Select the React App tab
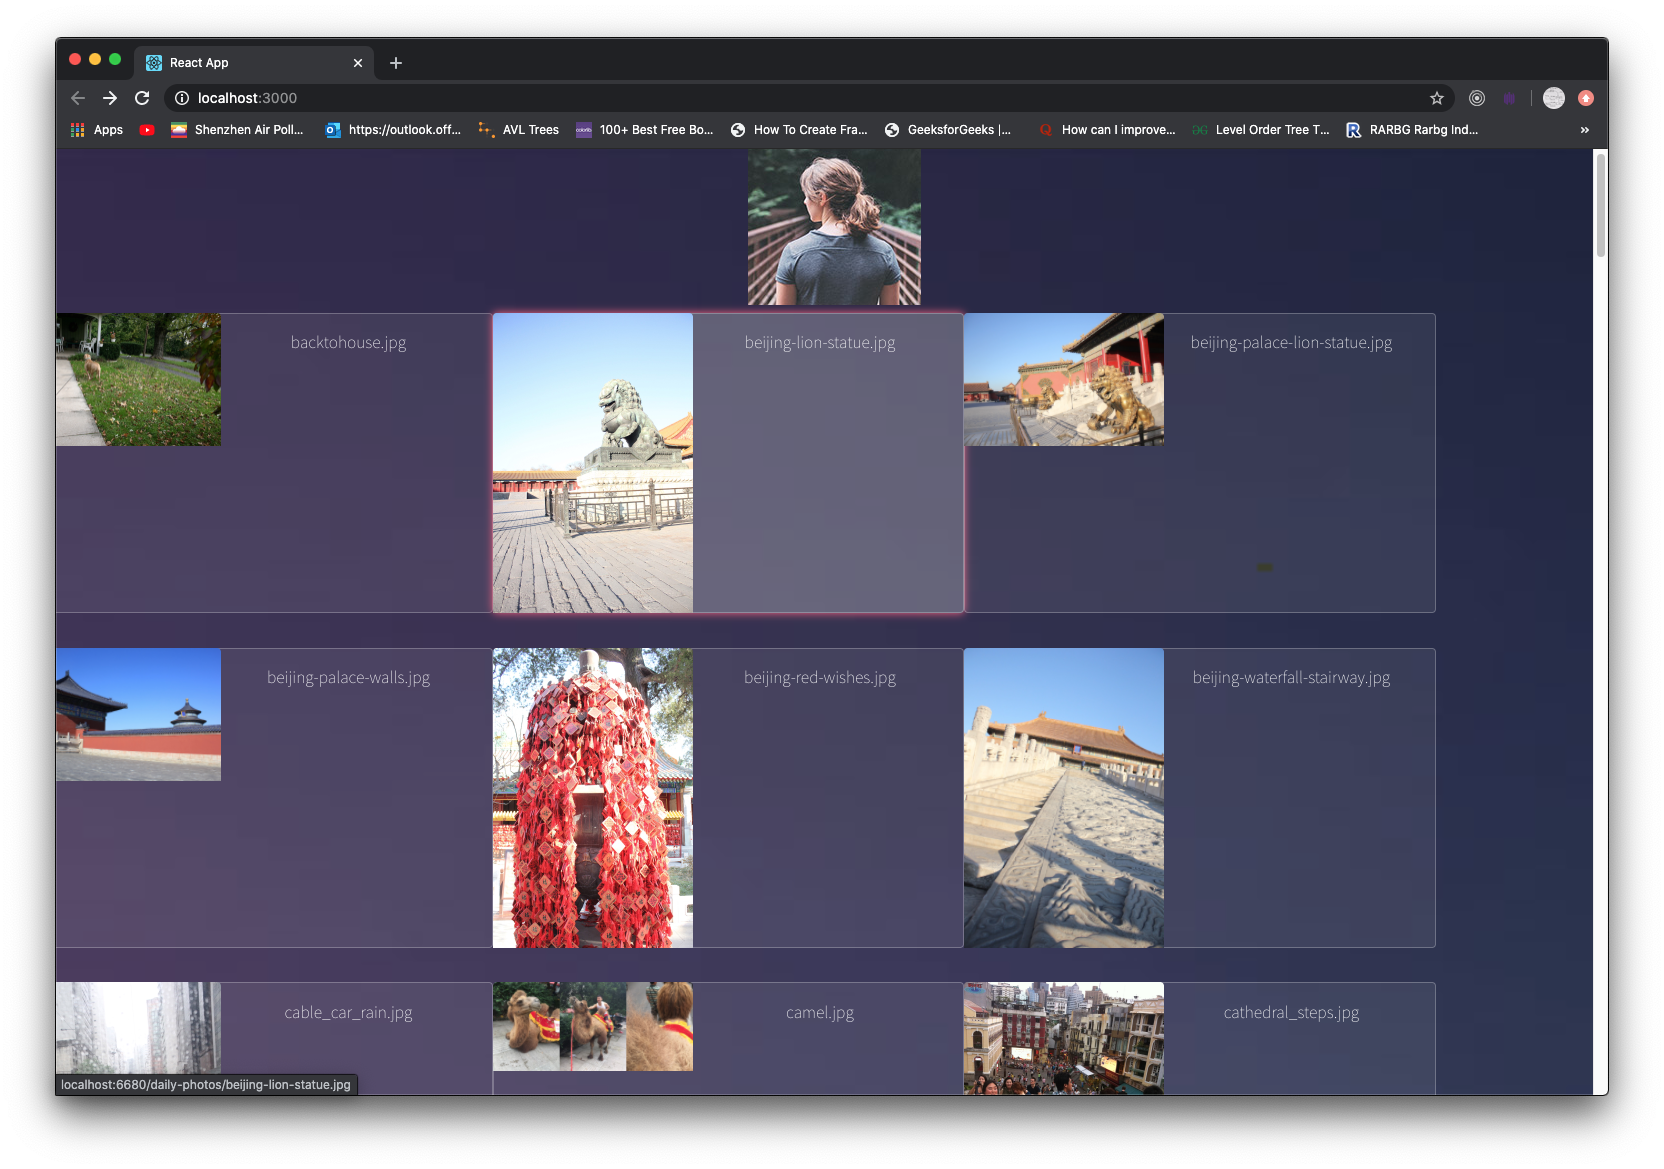This screenshot has height=1169, width=1664. [x=254, y=63]
